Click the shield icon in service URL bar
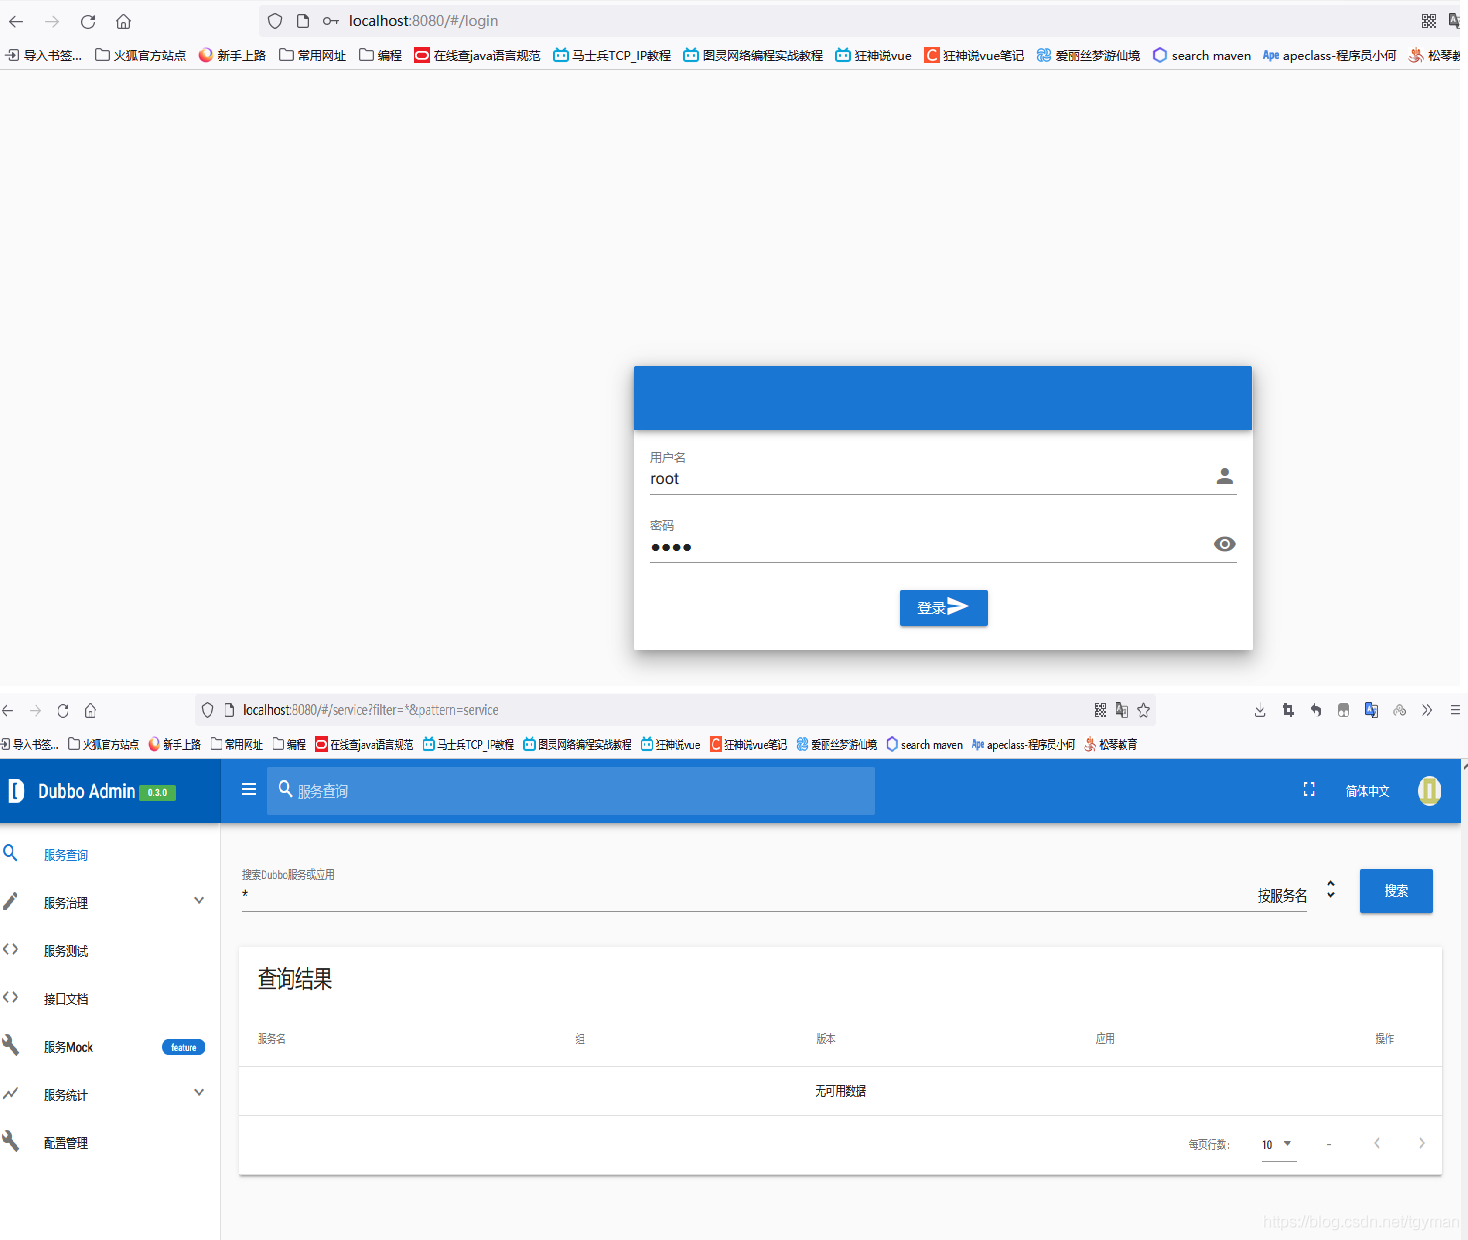 (x=208, y=710)
